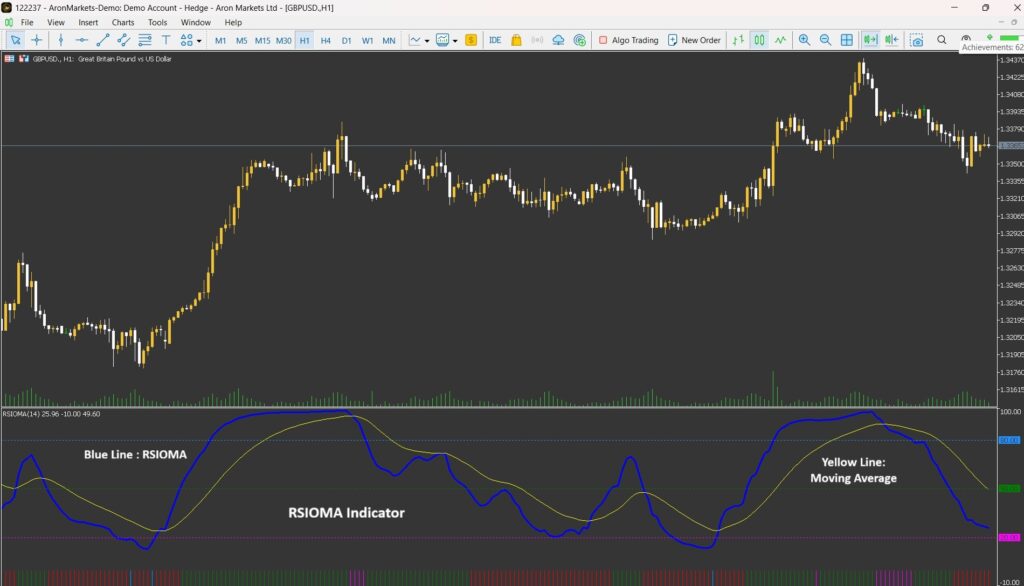Open the templates dropdown arrow
The image size is (1024, 586).
[x=455, y=41]
